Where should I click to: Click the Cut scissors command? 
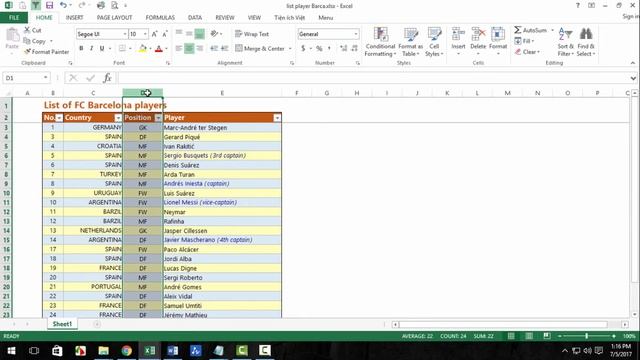click(x=33, y=30)
